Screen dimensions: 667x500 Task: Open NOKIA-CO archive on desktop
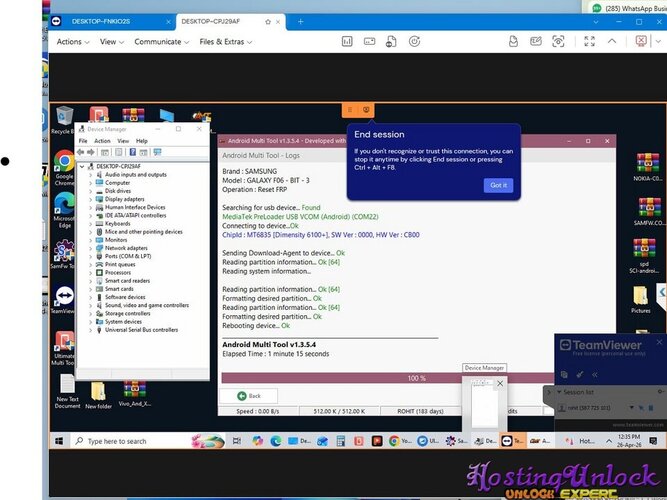[647, 167]
